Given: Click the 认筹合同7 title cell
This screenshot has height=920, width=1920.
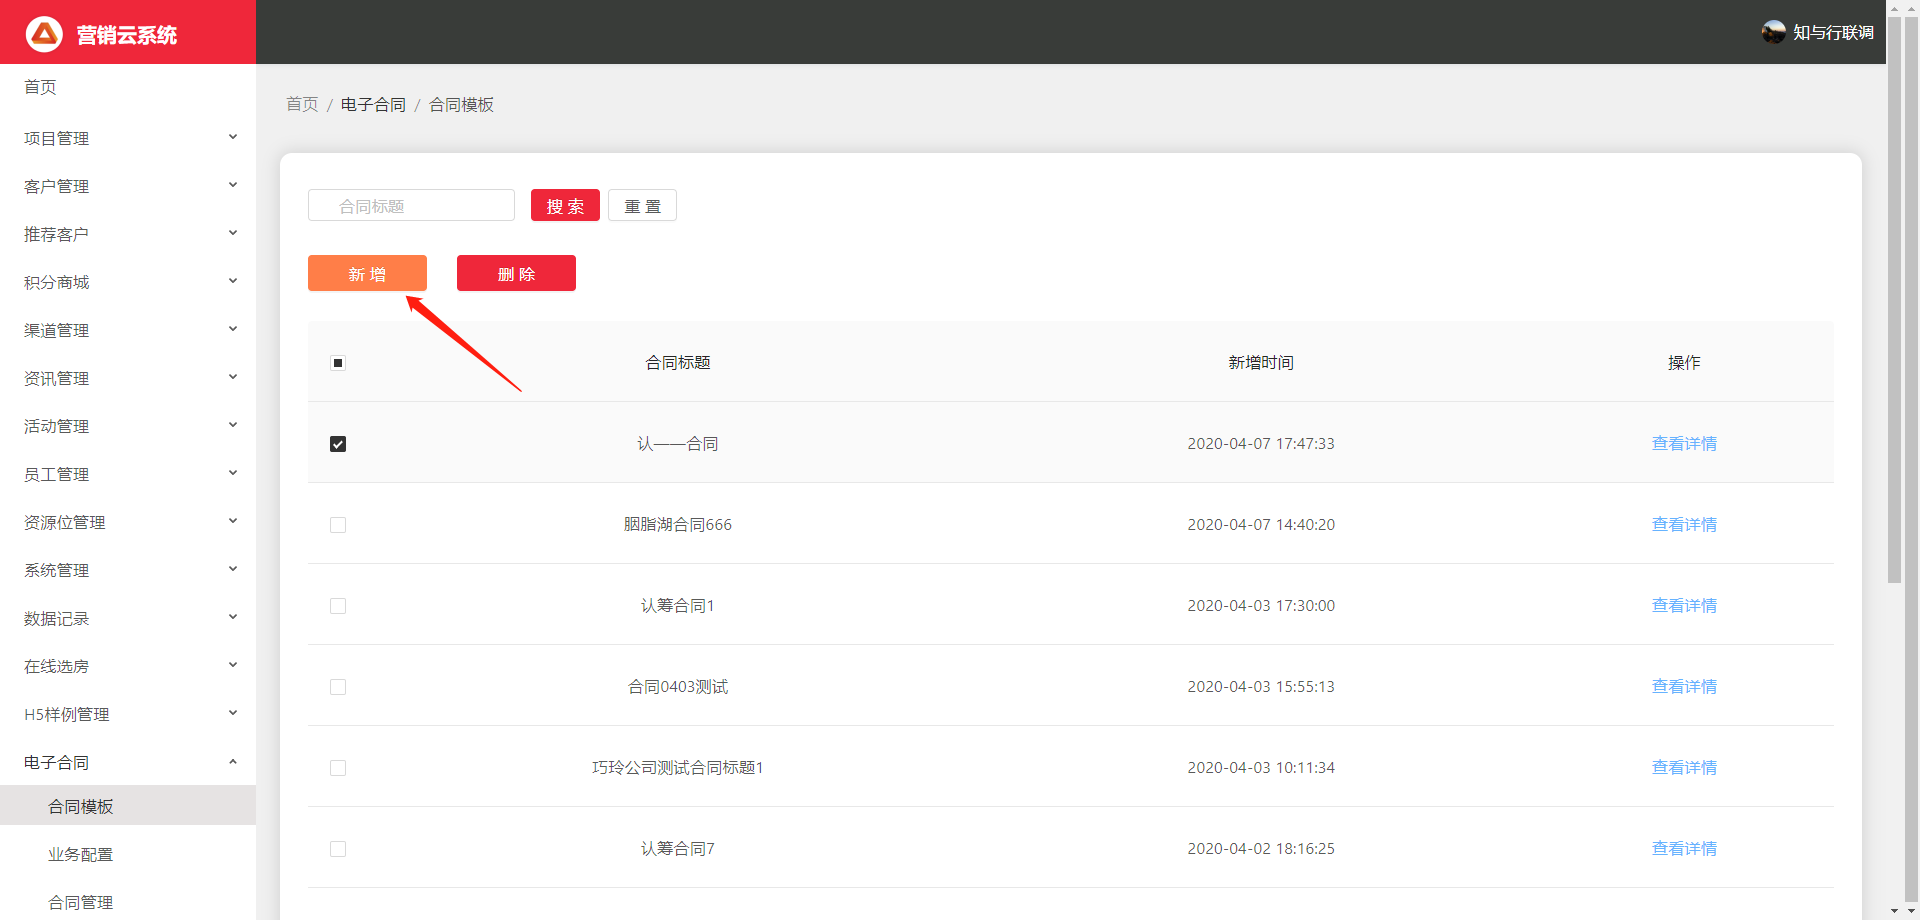Looking at the screenshot, I should (x=678, y=848).
